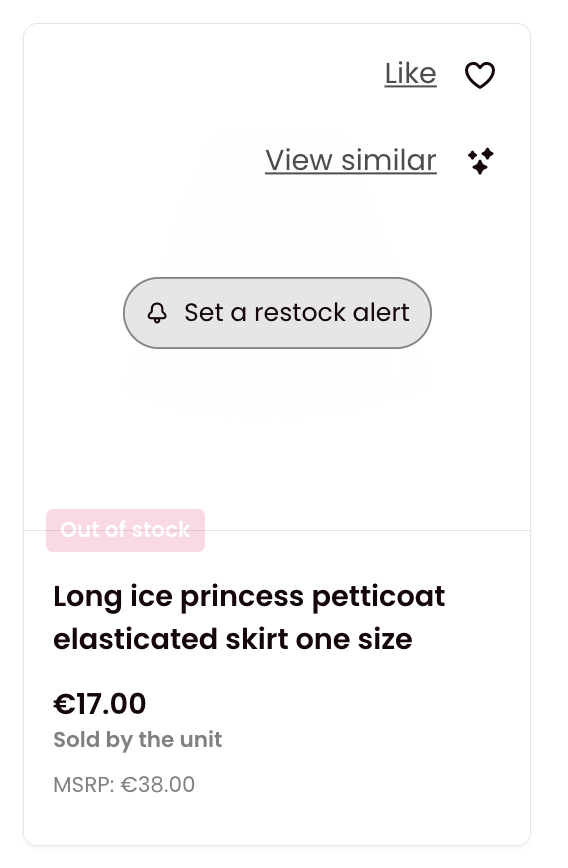Image resolution: width=568 pixels, height=868 pixels.
Task: Click the sparkles icon beside View similar
Action: pyautogui.click(x=481, y=161)
